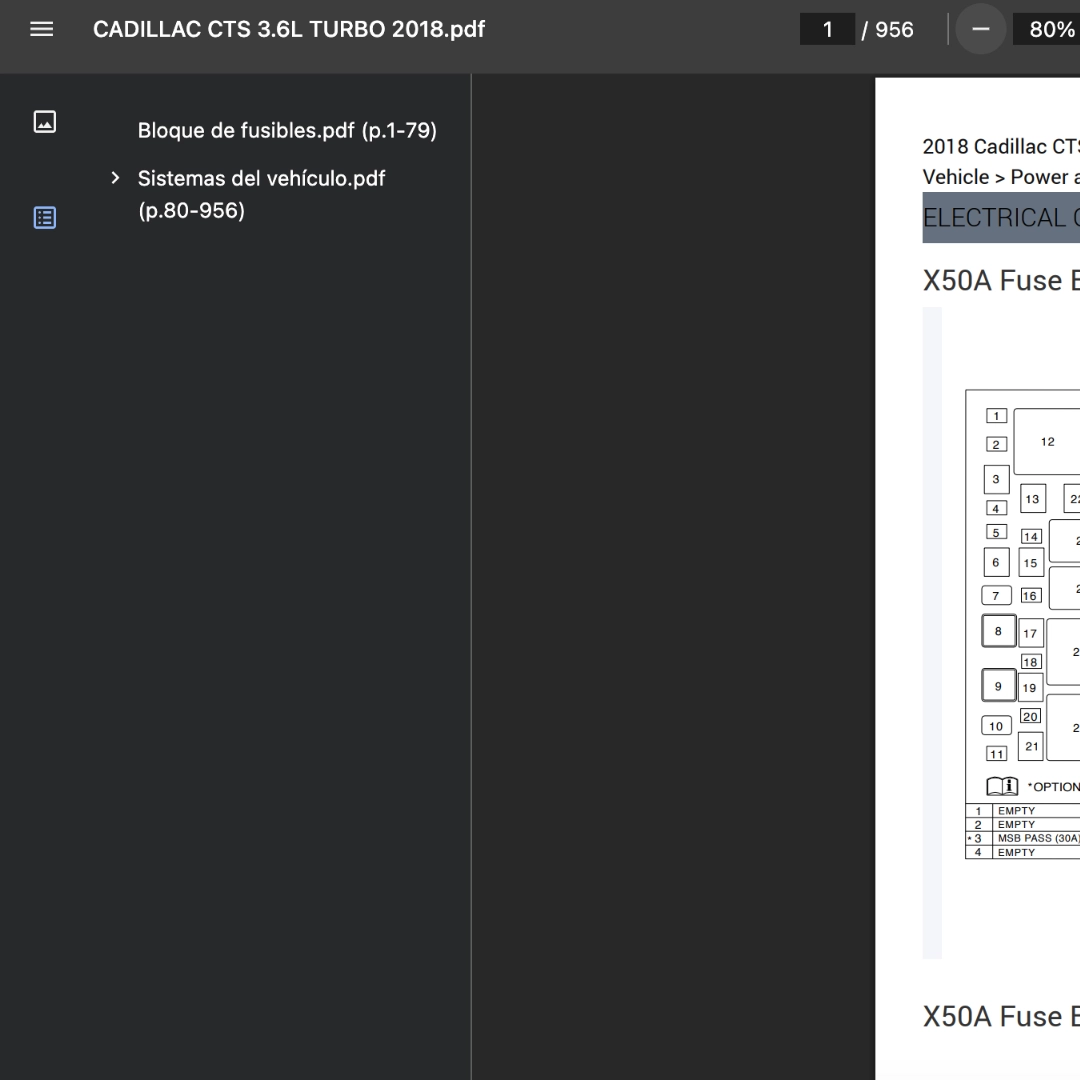
Task: Click fuse position 17 in diagram
Action: [1030, 633]
